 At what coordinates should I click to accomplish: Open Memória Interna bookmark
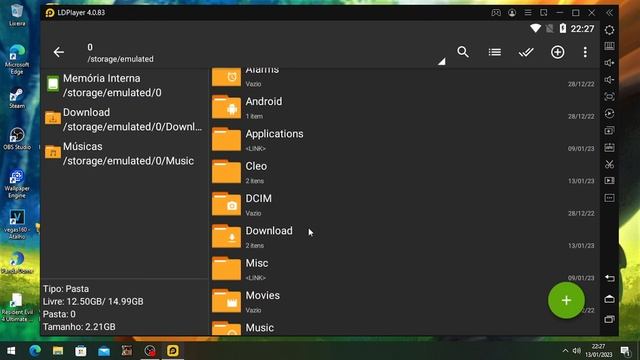click(x=124, y=85)
